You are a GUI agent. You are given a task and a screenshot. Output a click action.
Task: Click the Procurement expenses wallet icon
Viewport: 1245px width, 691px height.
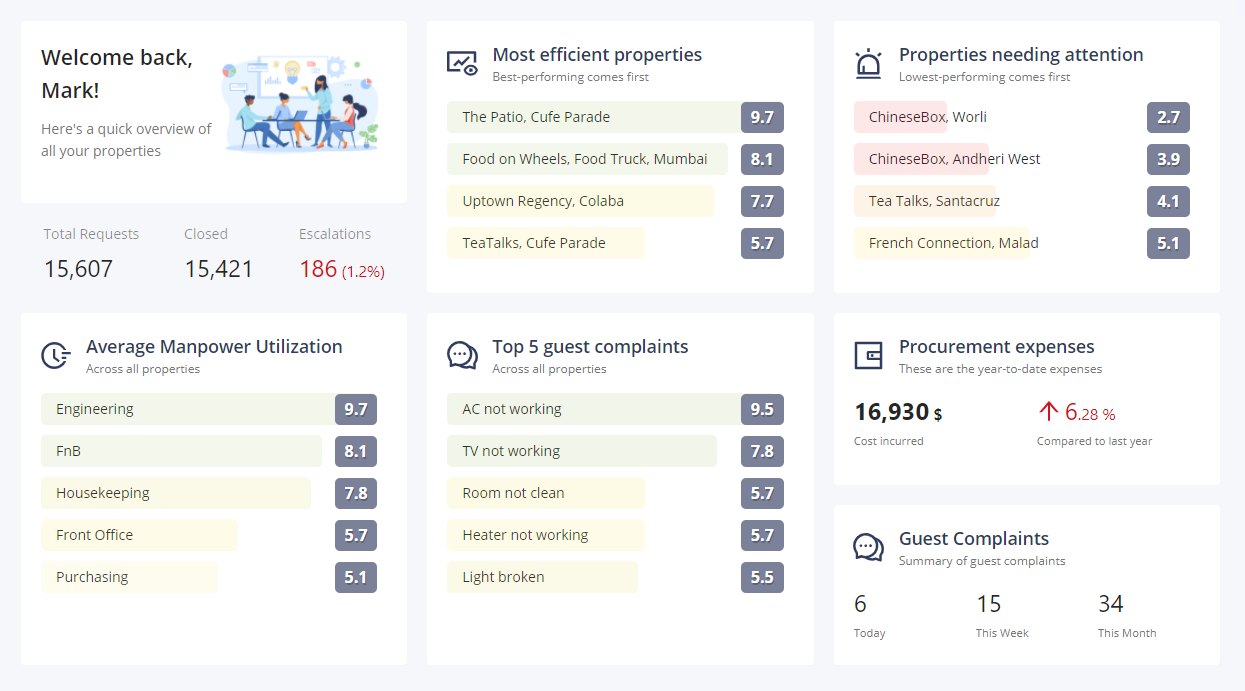(868, 355)
